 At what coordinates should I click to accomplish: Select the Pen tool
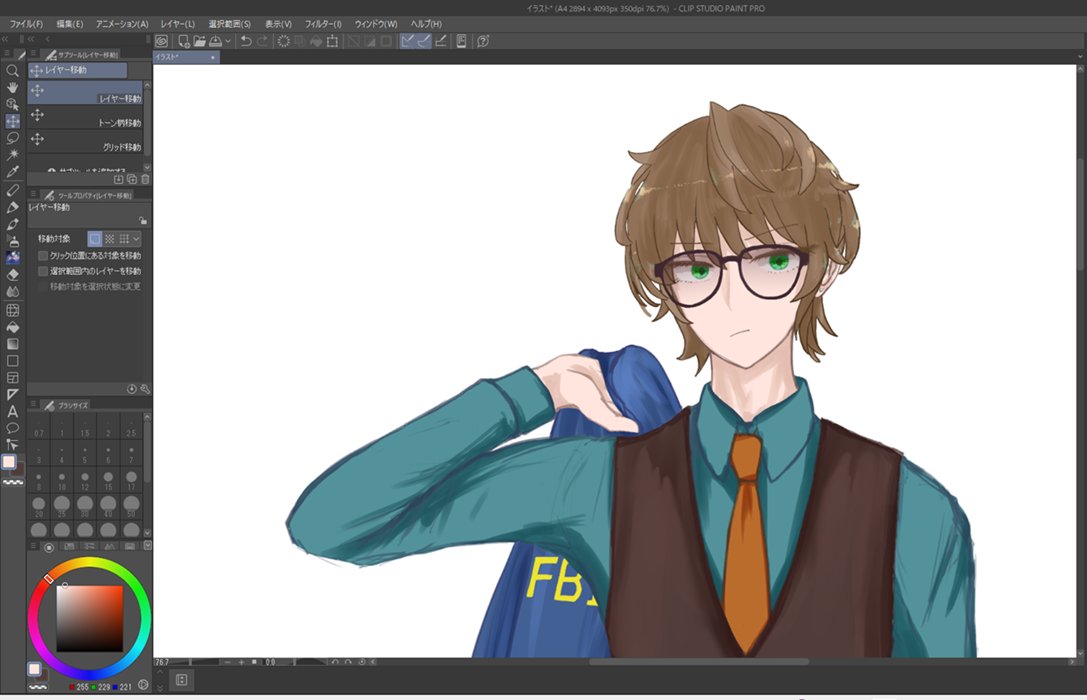[12, 190]
